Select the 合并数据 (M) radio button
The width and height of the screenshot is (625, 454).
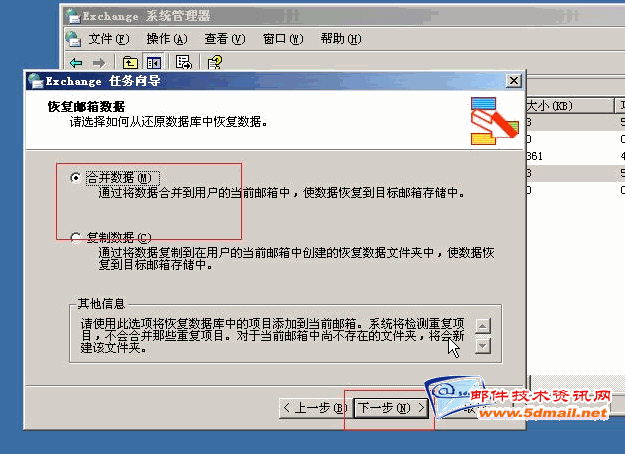(x=75, y=177)
